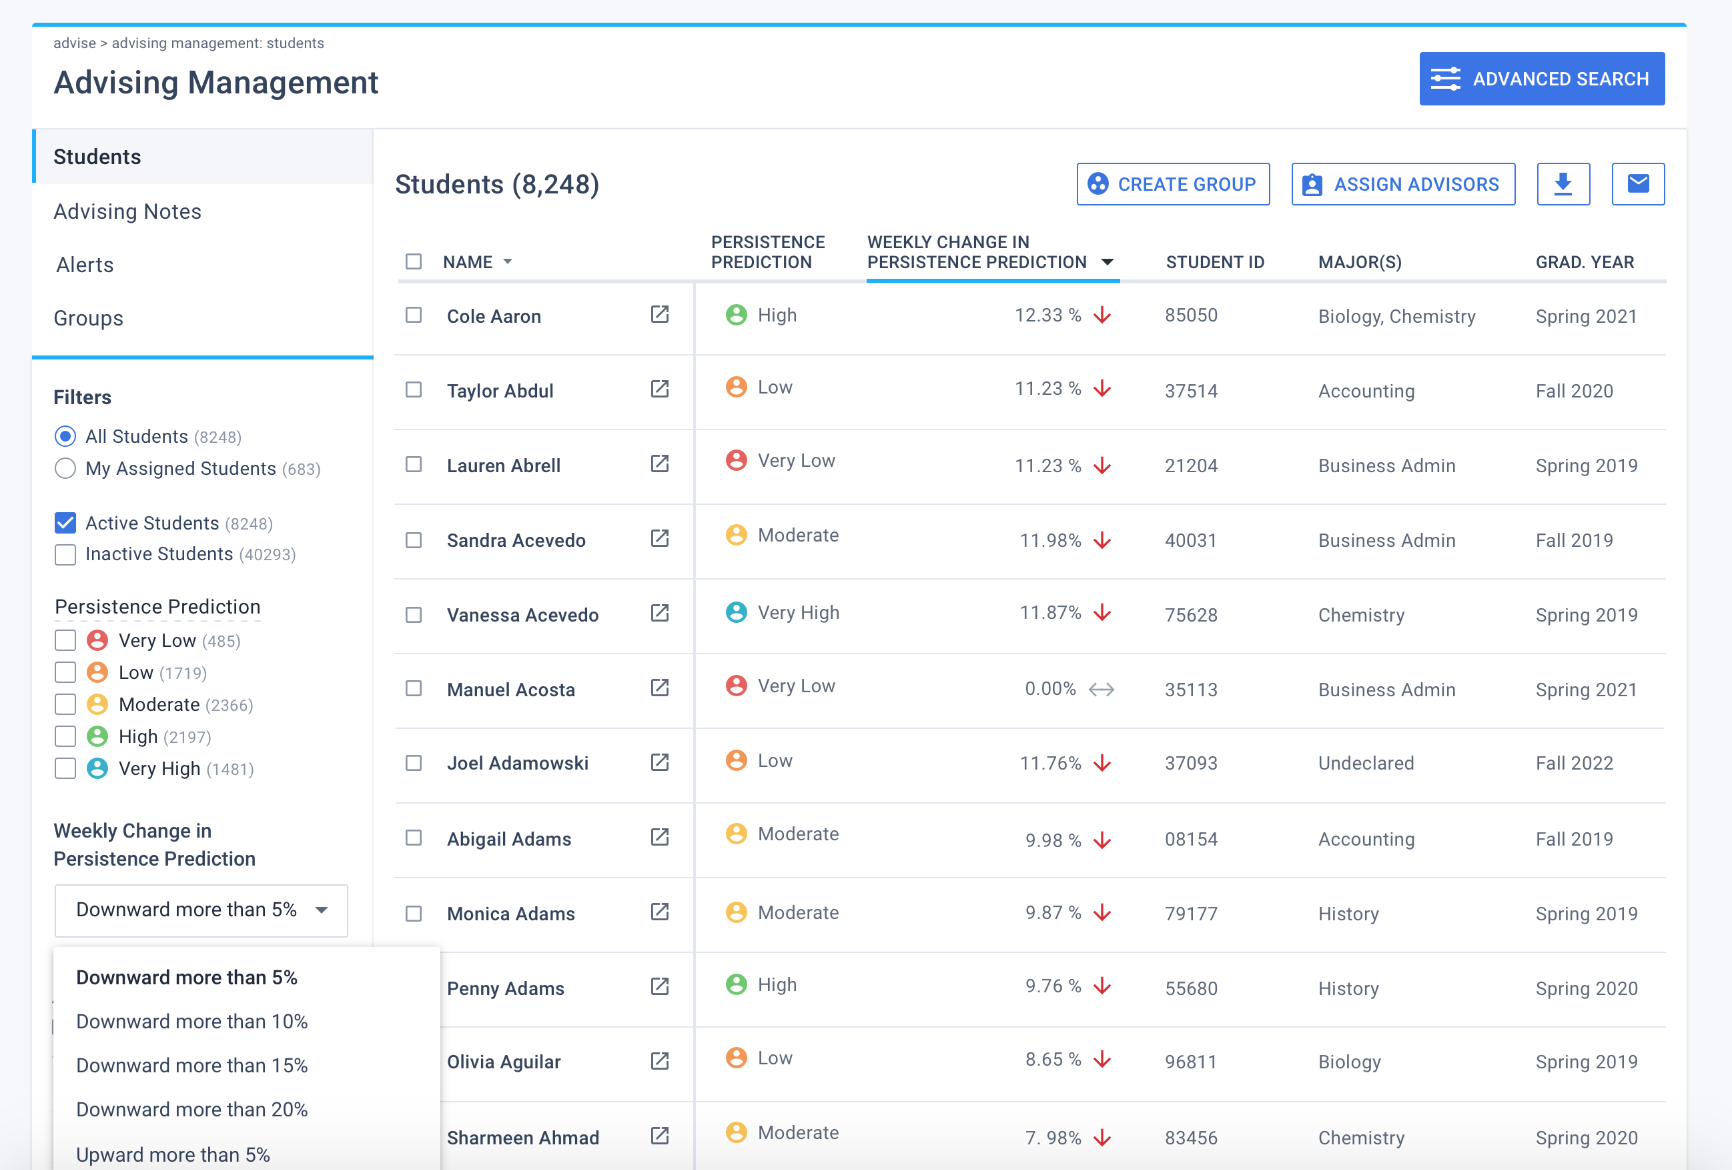This screenshot has height=1170, width=1732.
Task: Click the Major(s) column header
Action: point(1360,262)
